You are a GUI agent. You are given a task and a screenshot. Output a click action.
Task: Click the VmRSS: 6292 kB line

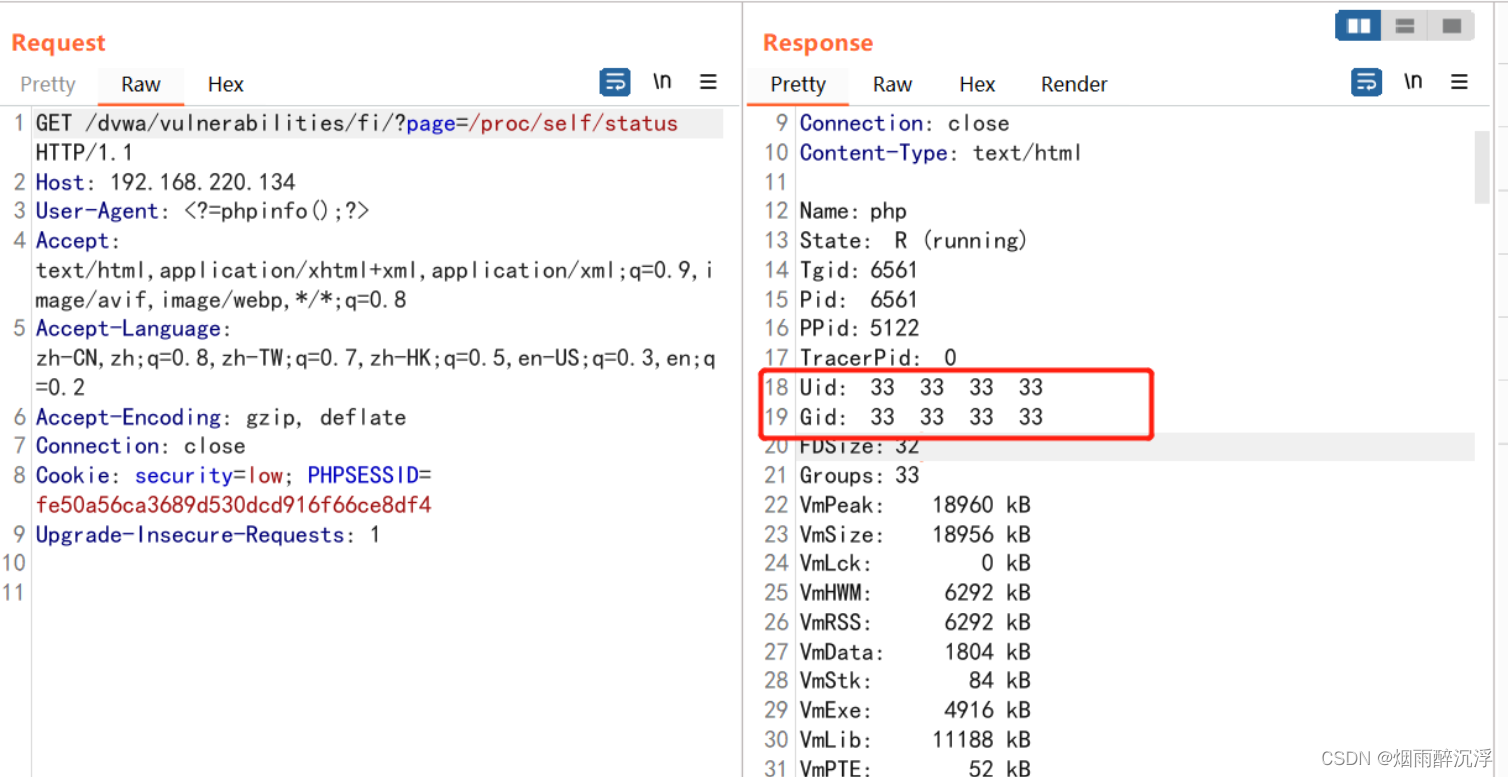tap(915, 622)
